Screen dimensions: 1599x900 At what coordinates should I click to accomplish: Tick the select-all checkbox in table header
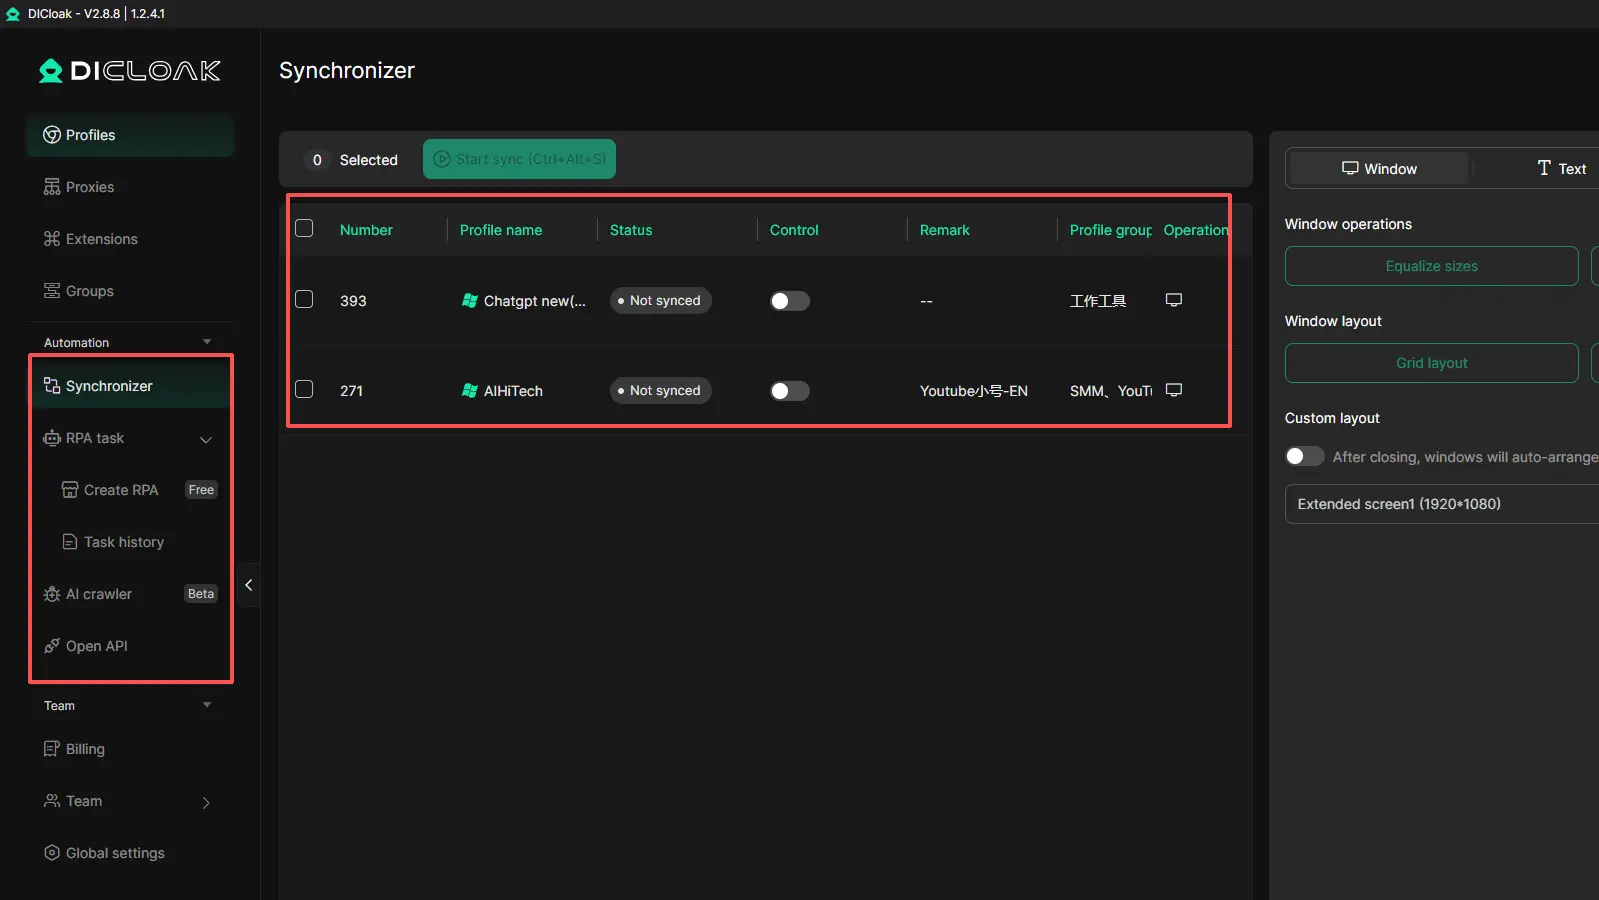point(305,228)
